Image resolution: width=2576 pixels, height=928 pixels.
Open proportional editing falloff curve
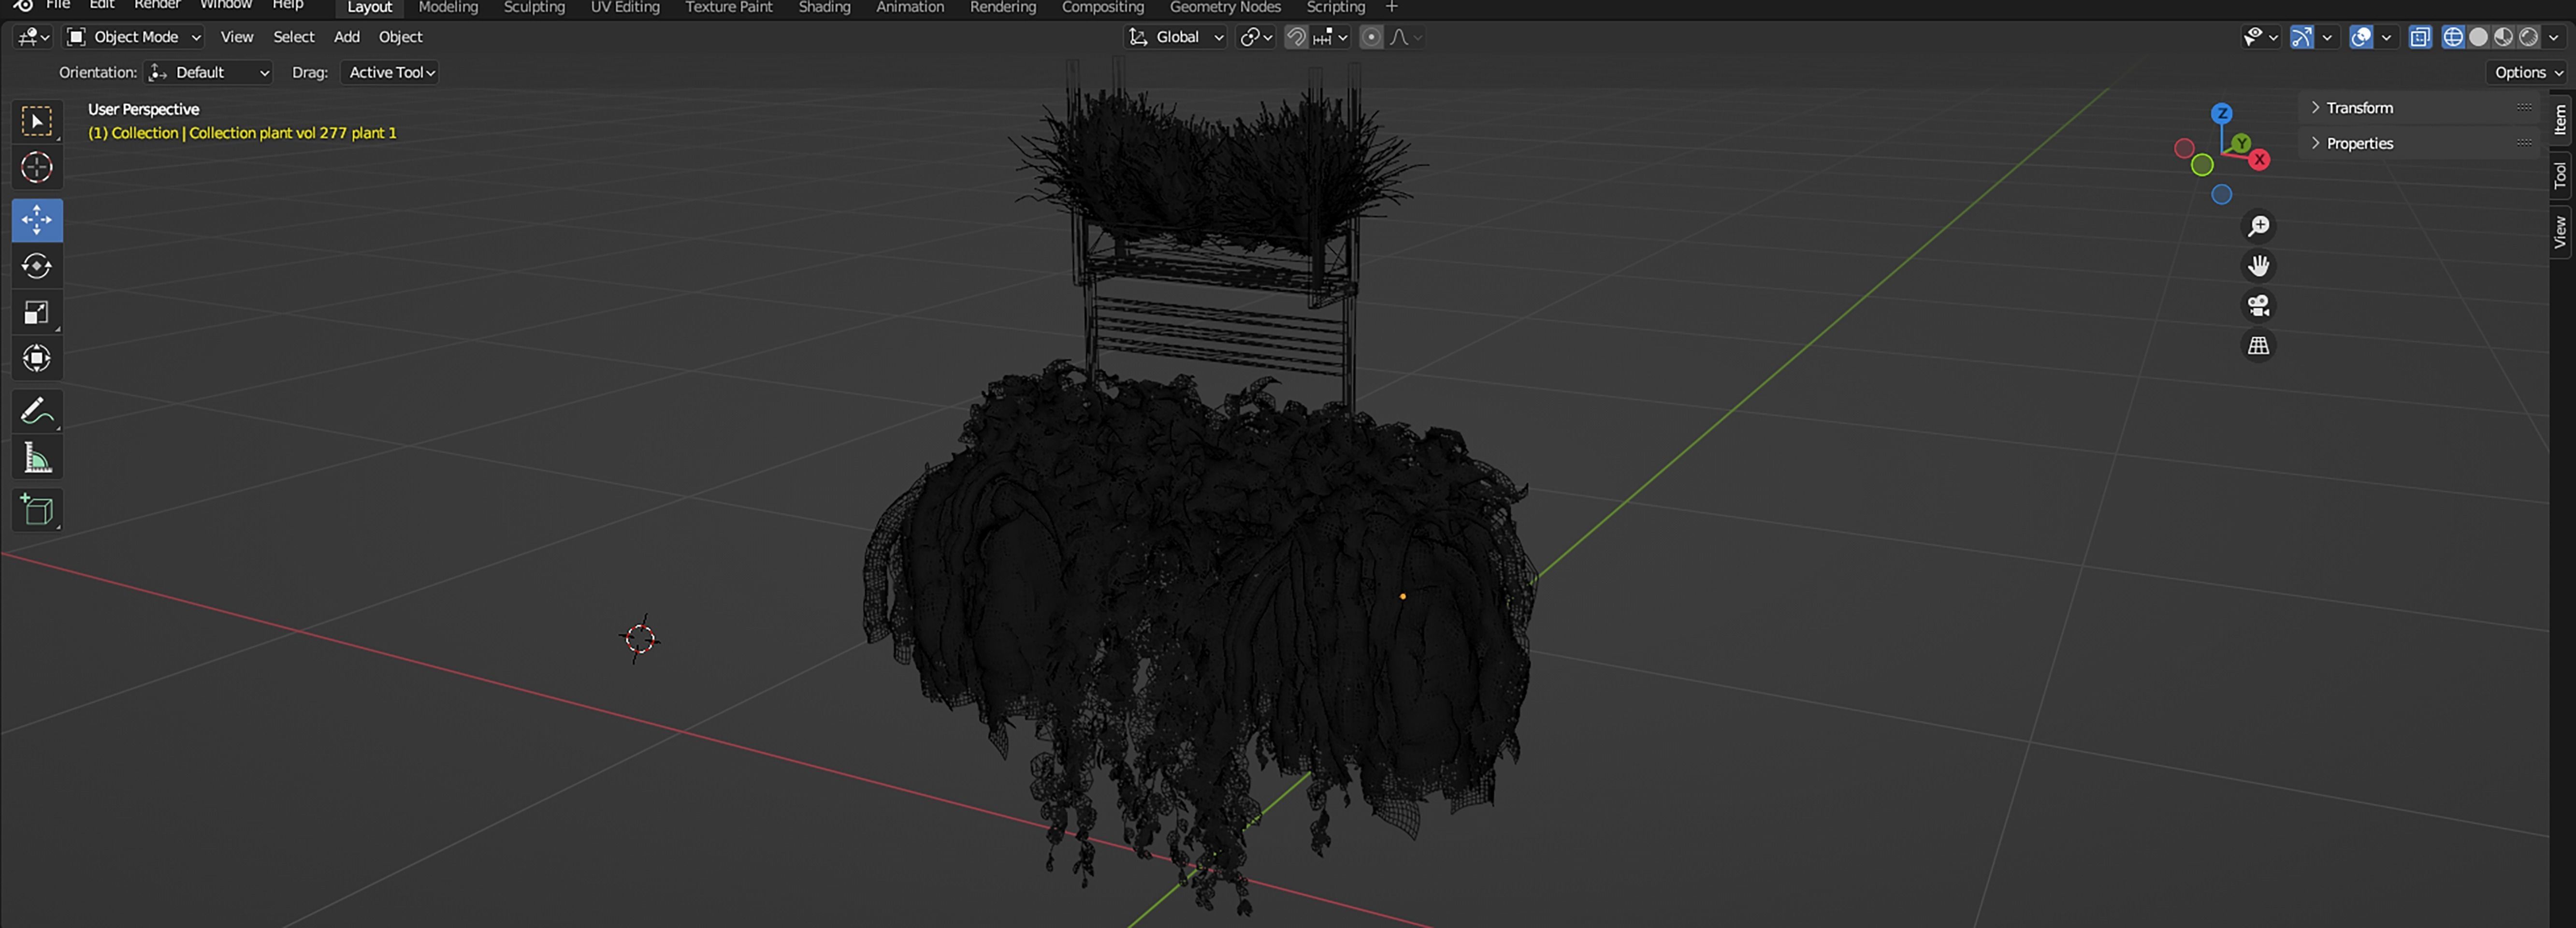pos(1405,37)
